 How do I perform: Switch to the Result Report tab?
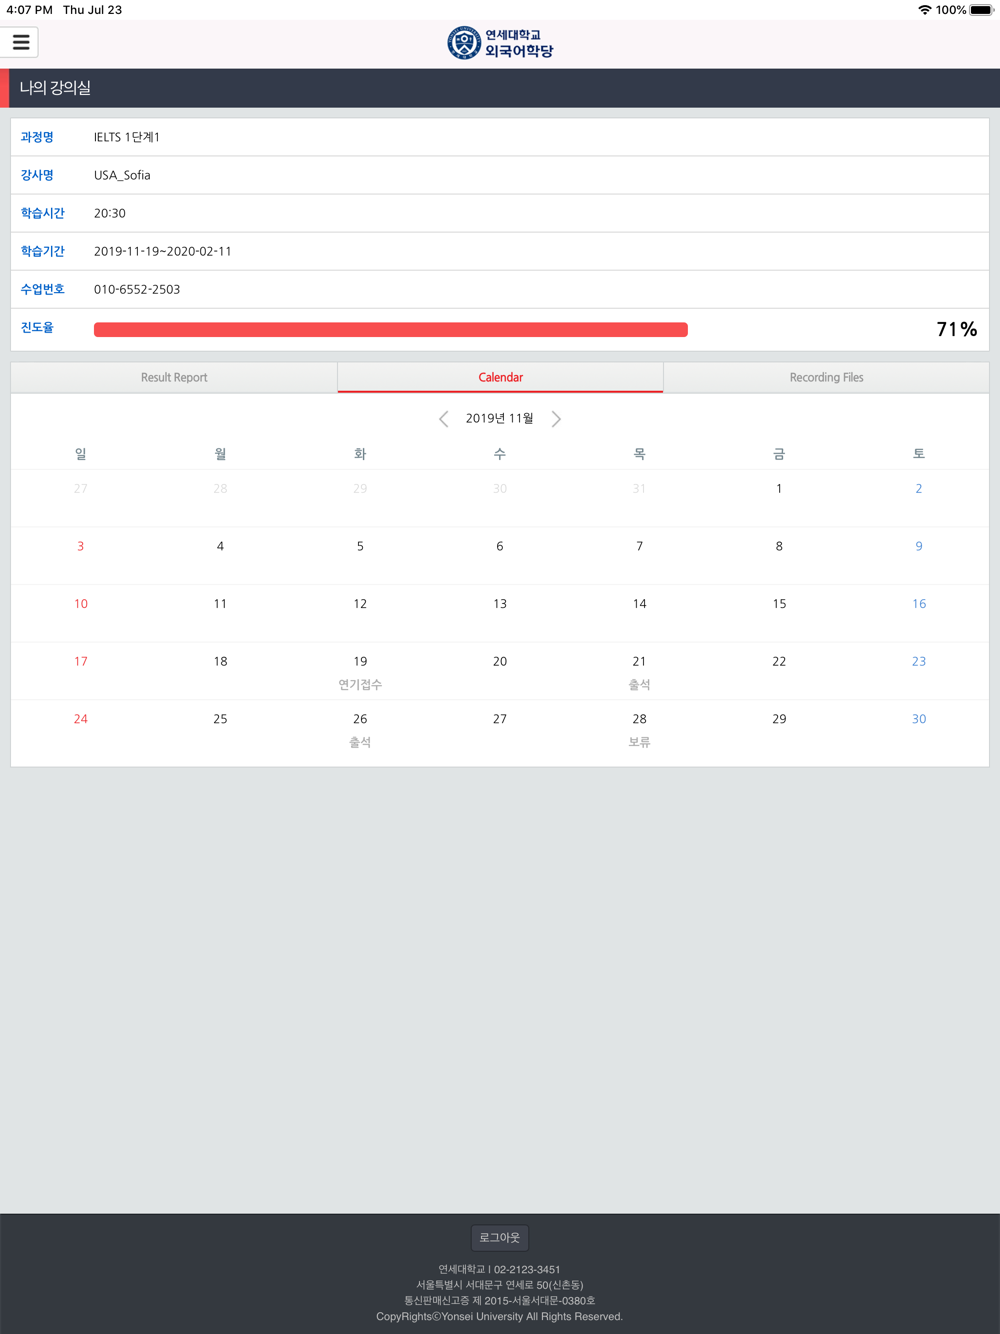(x=174, y=378)
